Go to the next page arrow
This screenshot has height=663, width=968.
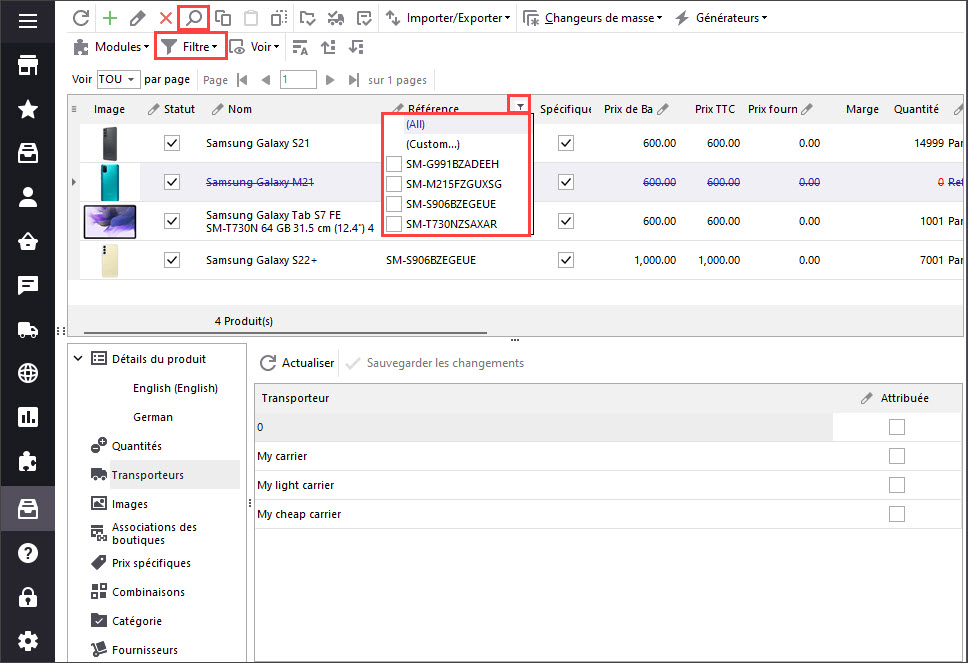[330, 80]
